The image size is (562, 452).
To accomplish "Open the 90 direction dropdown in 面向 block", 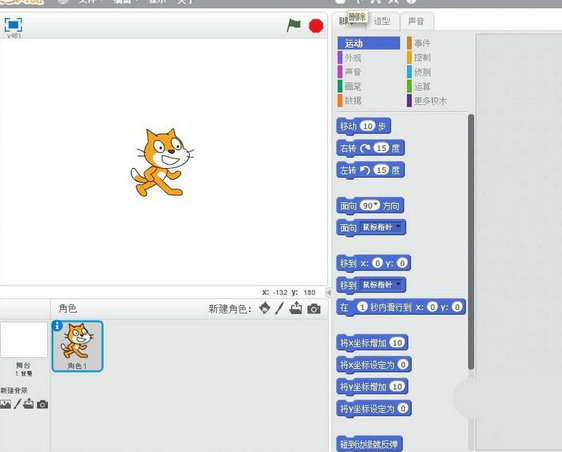I will [x=375, y=204].
